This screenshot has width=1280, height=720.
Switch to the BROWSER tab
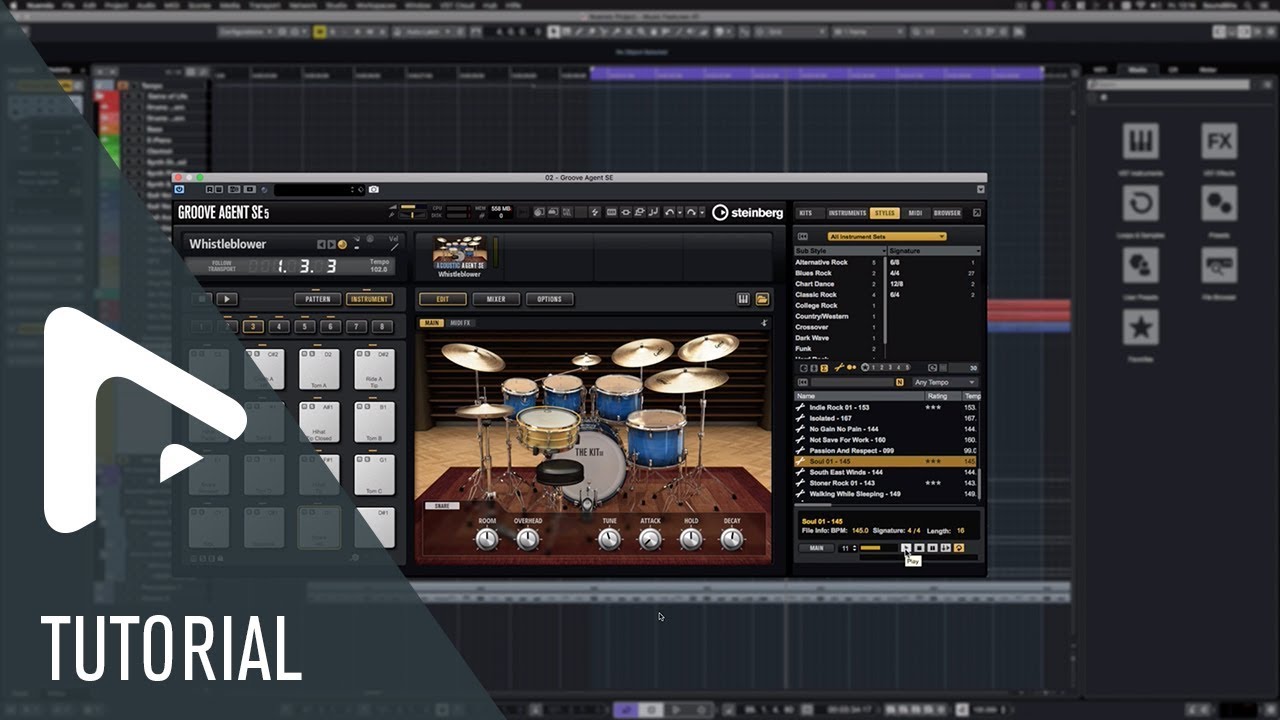coord(947,213)
